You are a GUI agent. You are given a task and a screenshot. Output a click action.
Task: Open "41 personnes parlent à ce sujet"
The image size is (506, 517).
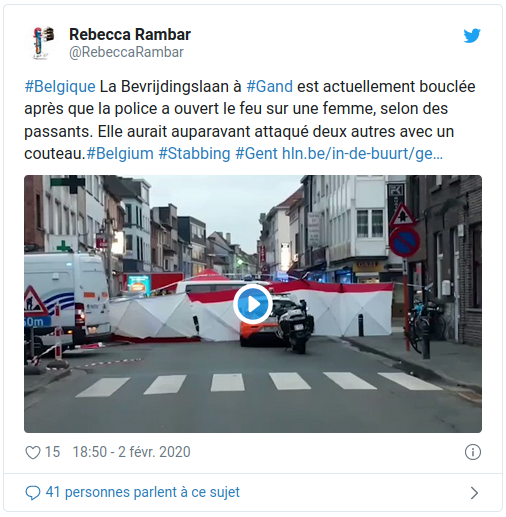[143, 492]
